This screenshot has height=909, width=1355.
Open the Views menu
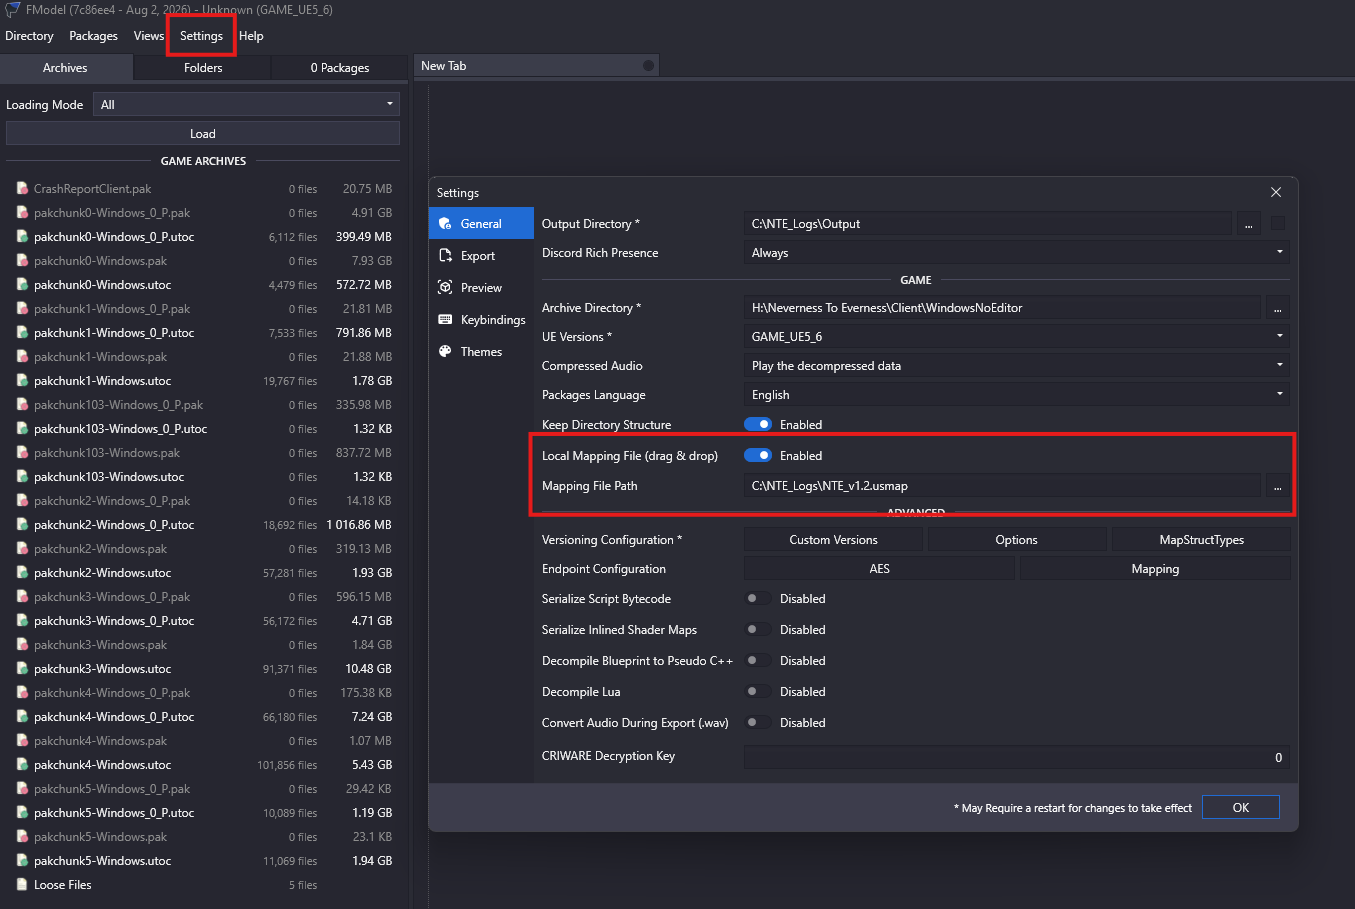coord(148,36)
